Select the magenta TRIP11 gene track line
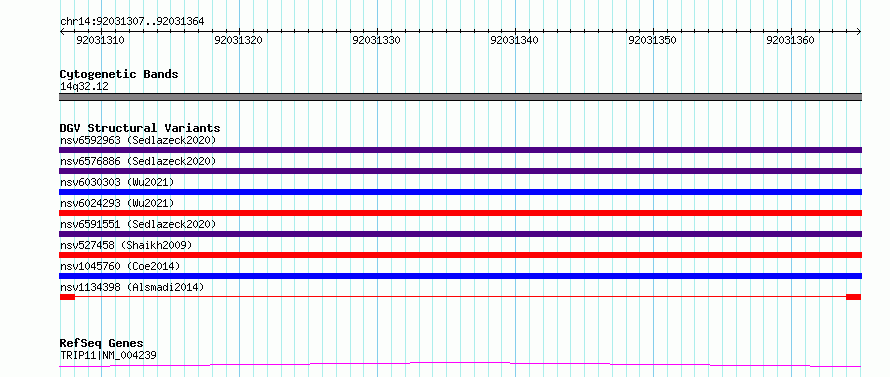The height and width of the screenshot is (377, 890). tap(460, 365)
